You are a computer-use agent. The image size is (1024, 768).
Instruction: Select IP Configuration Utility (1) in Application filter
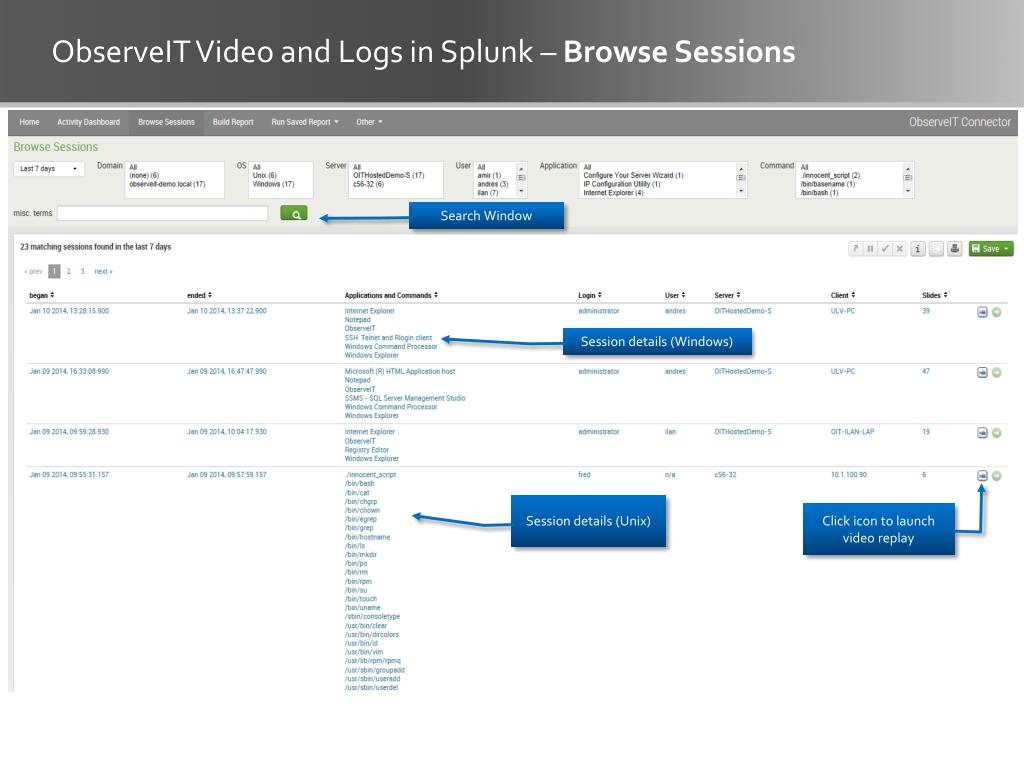tap(622, 184)
